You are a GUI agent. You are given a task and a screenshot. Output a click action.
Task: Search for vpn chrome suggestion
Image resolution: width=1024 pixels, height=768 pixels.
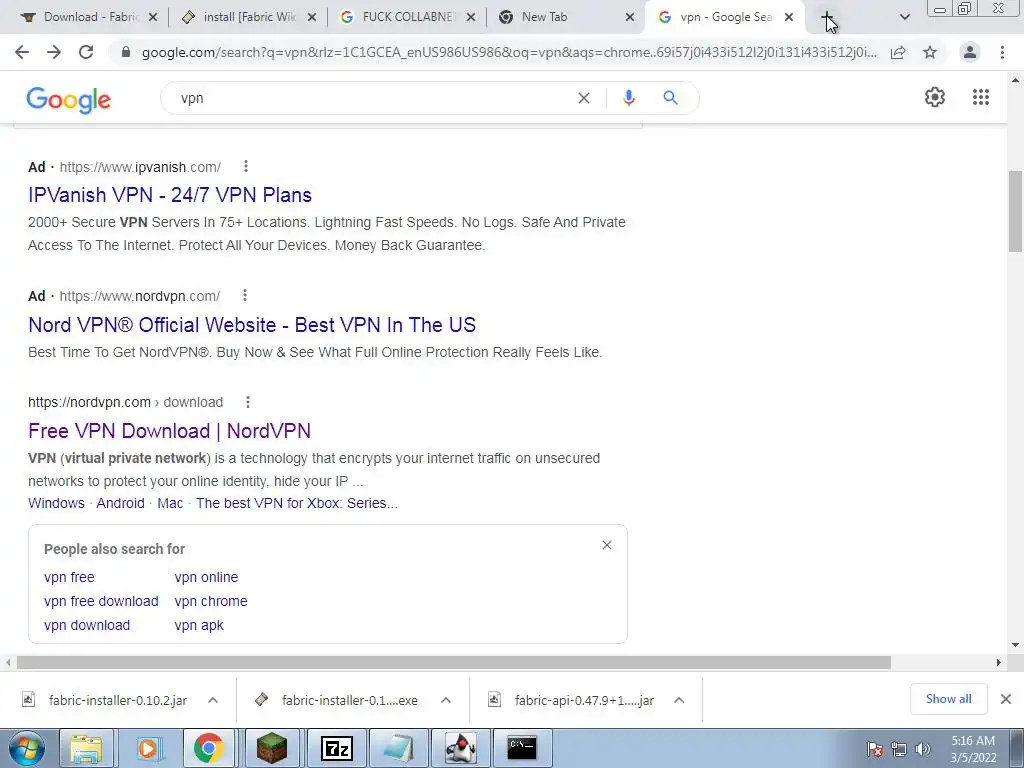[211, 601]
